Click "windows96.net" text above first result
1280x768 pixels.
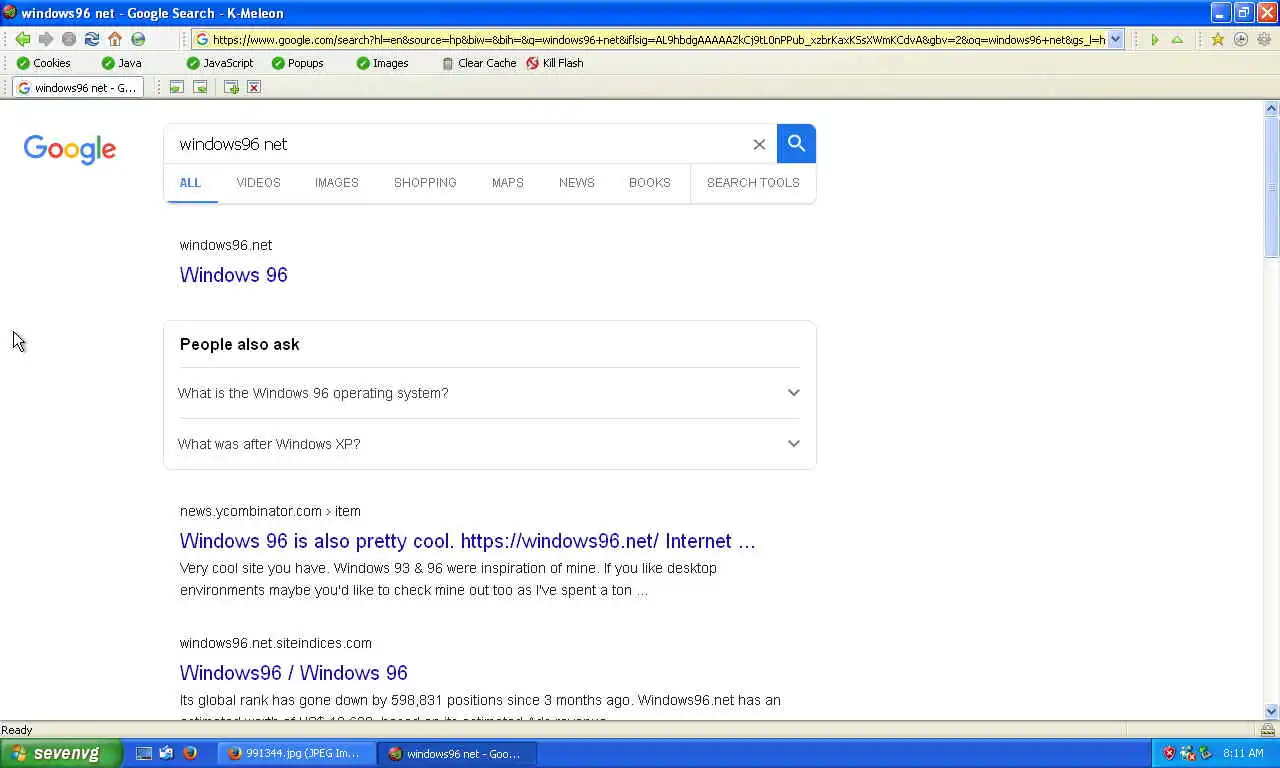pyautogui.click(x=225, y=245)
